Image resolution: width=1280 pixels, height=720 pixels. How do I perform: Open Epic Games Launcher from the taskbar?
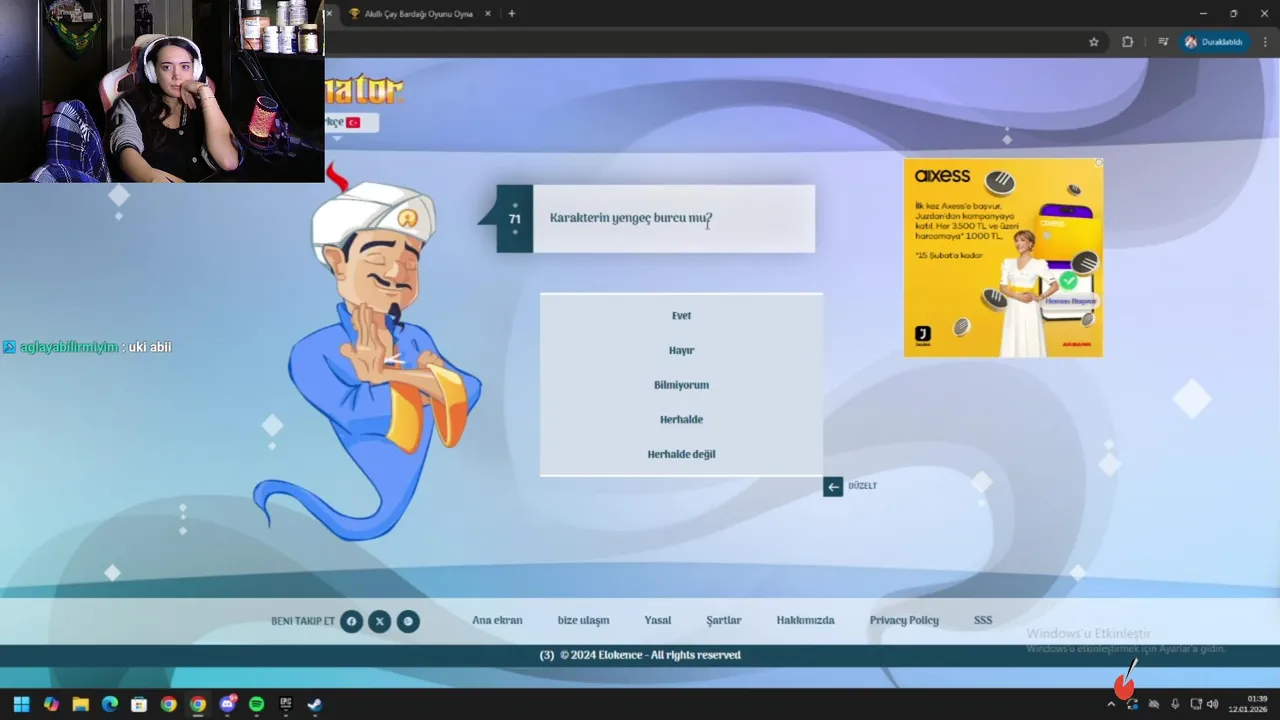[285, 704]
